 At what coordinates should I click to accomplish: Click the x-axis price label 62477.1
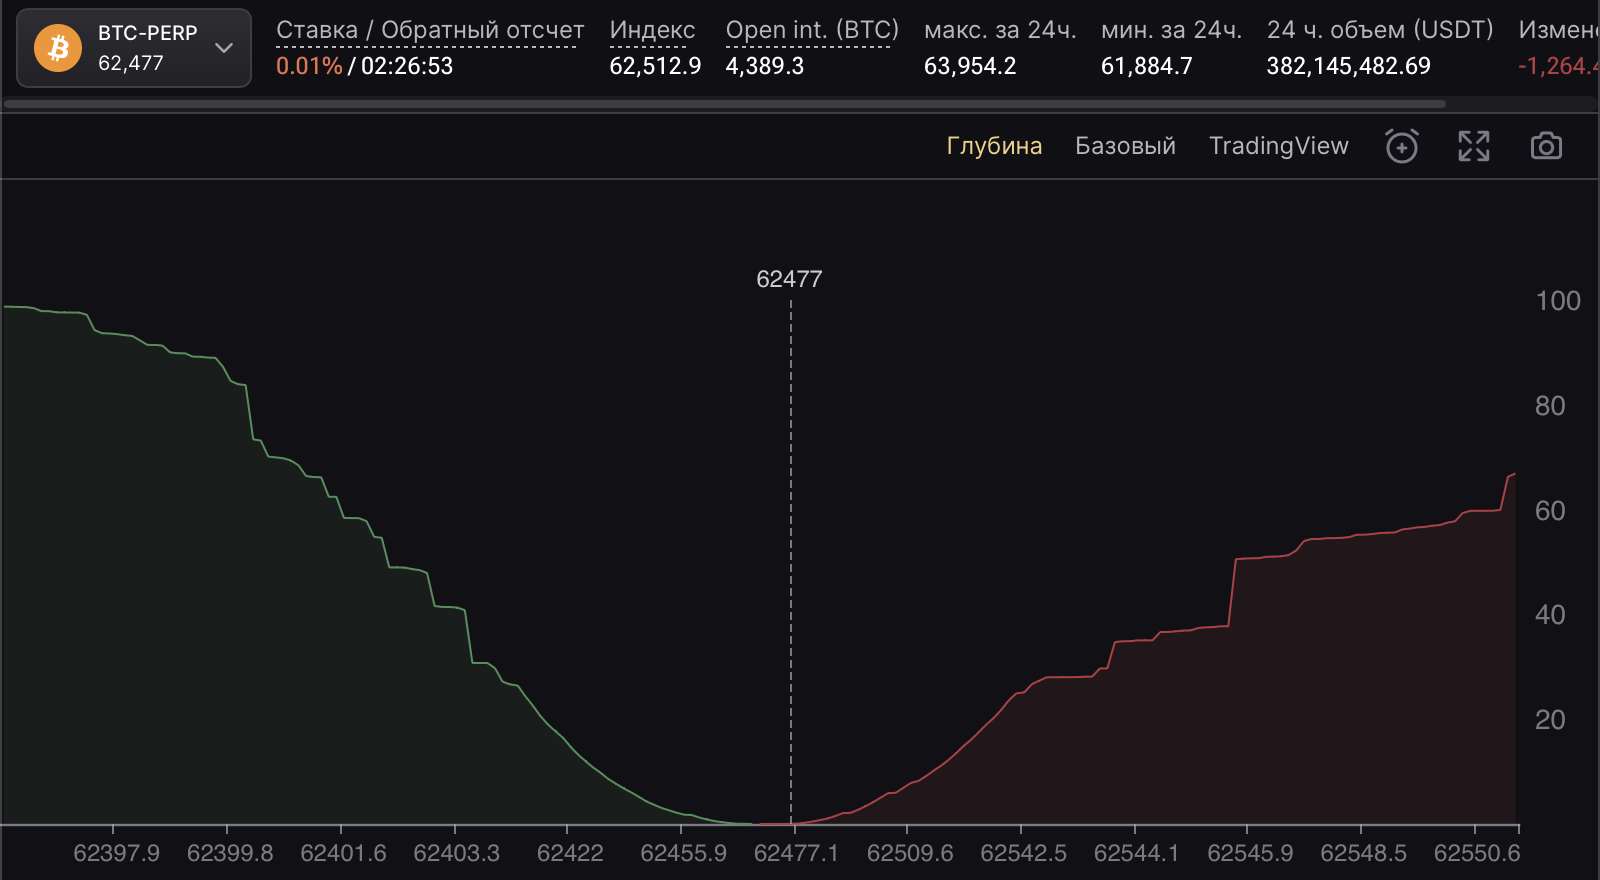pos(796,853)
